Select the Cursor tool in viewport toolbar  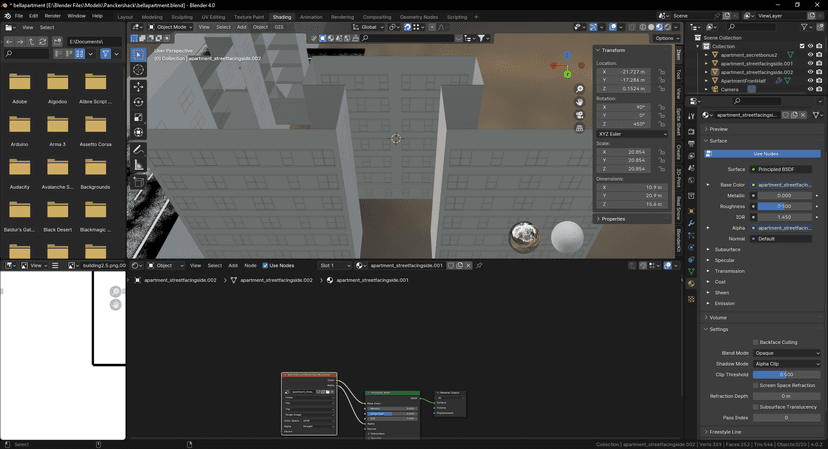[138, 70]
